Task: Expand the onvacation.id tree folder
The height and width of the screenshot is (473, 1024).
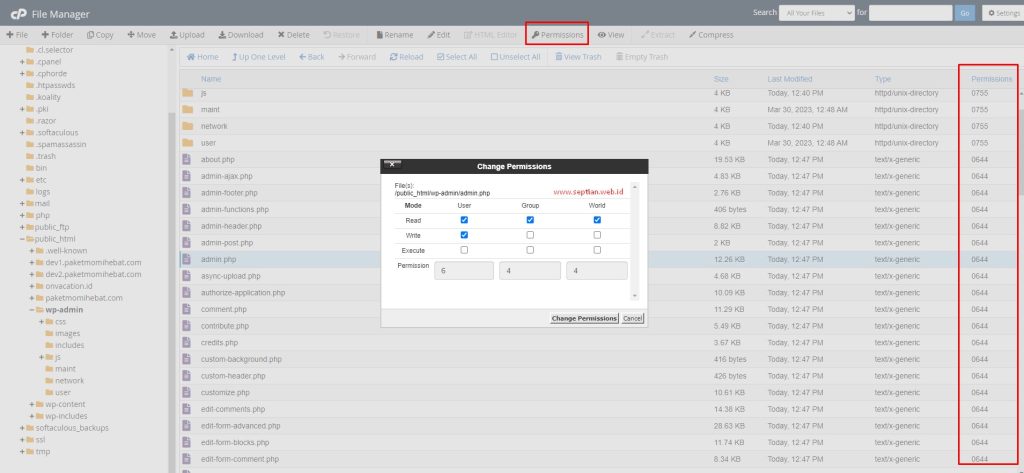Action: [x=32, y=286]
